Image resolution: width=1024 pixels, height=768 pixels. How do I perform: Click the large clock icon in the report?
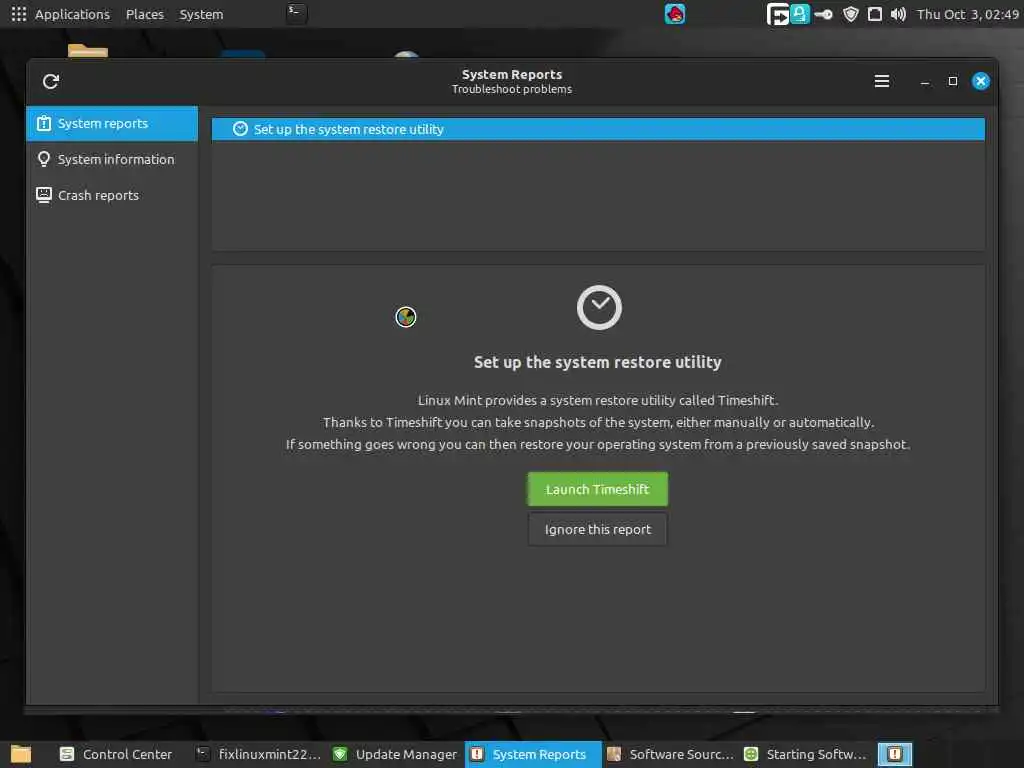point(599,308)
